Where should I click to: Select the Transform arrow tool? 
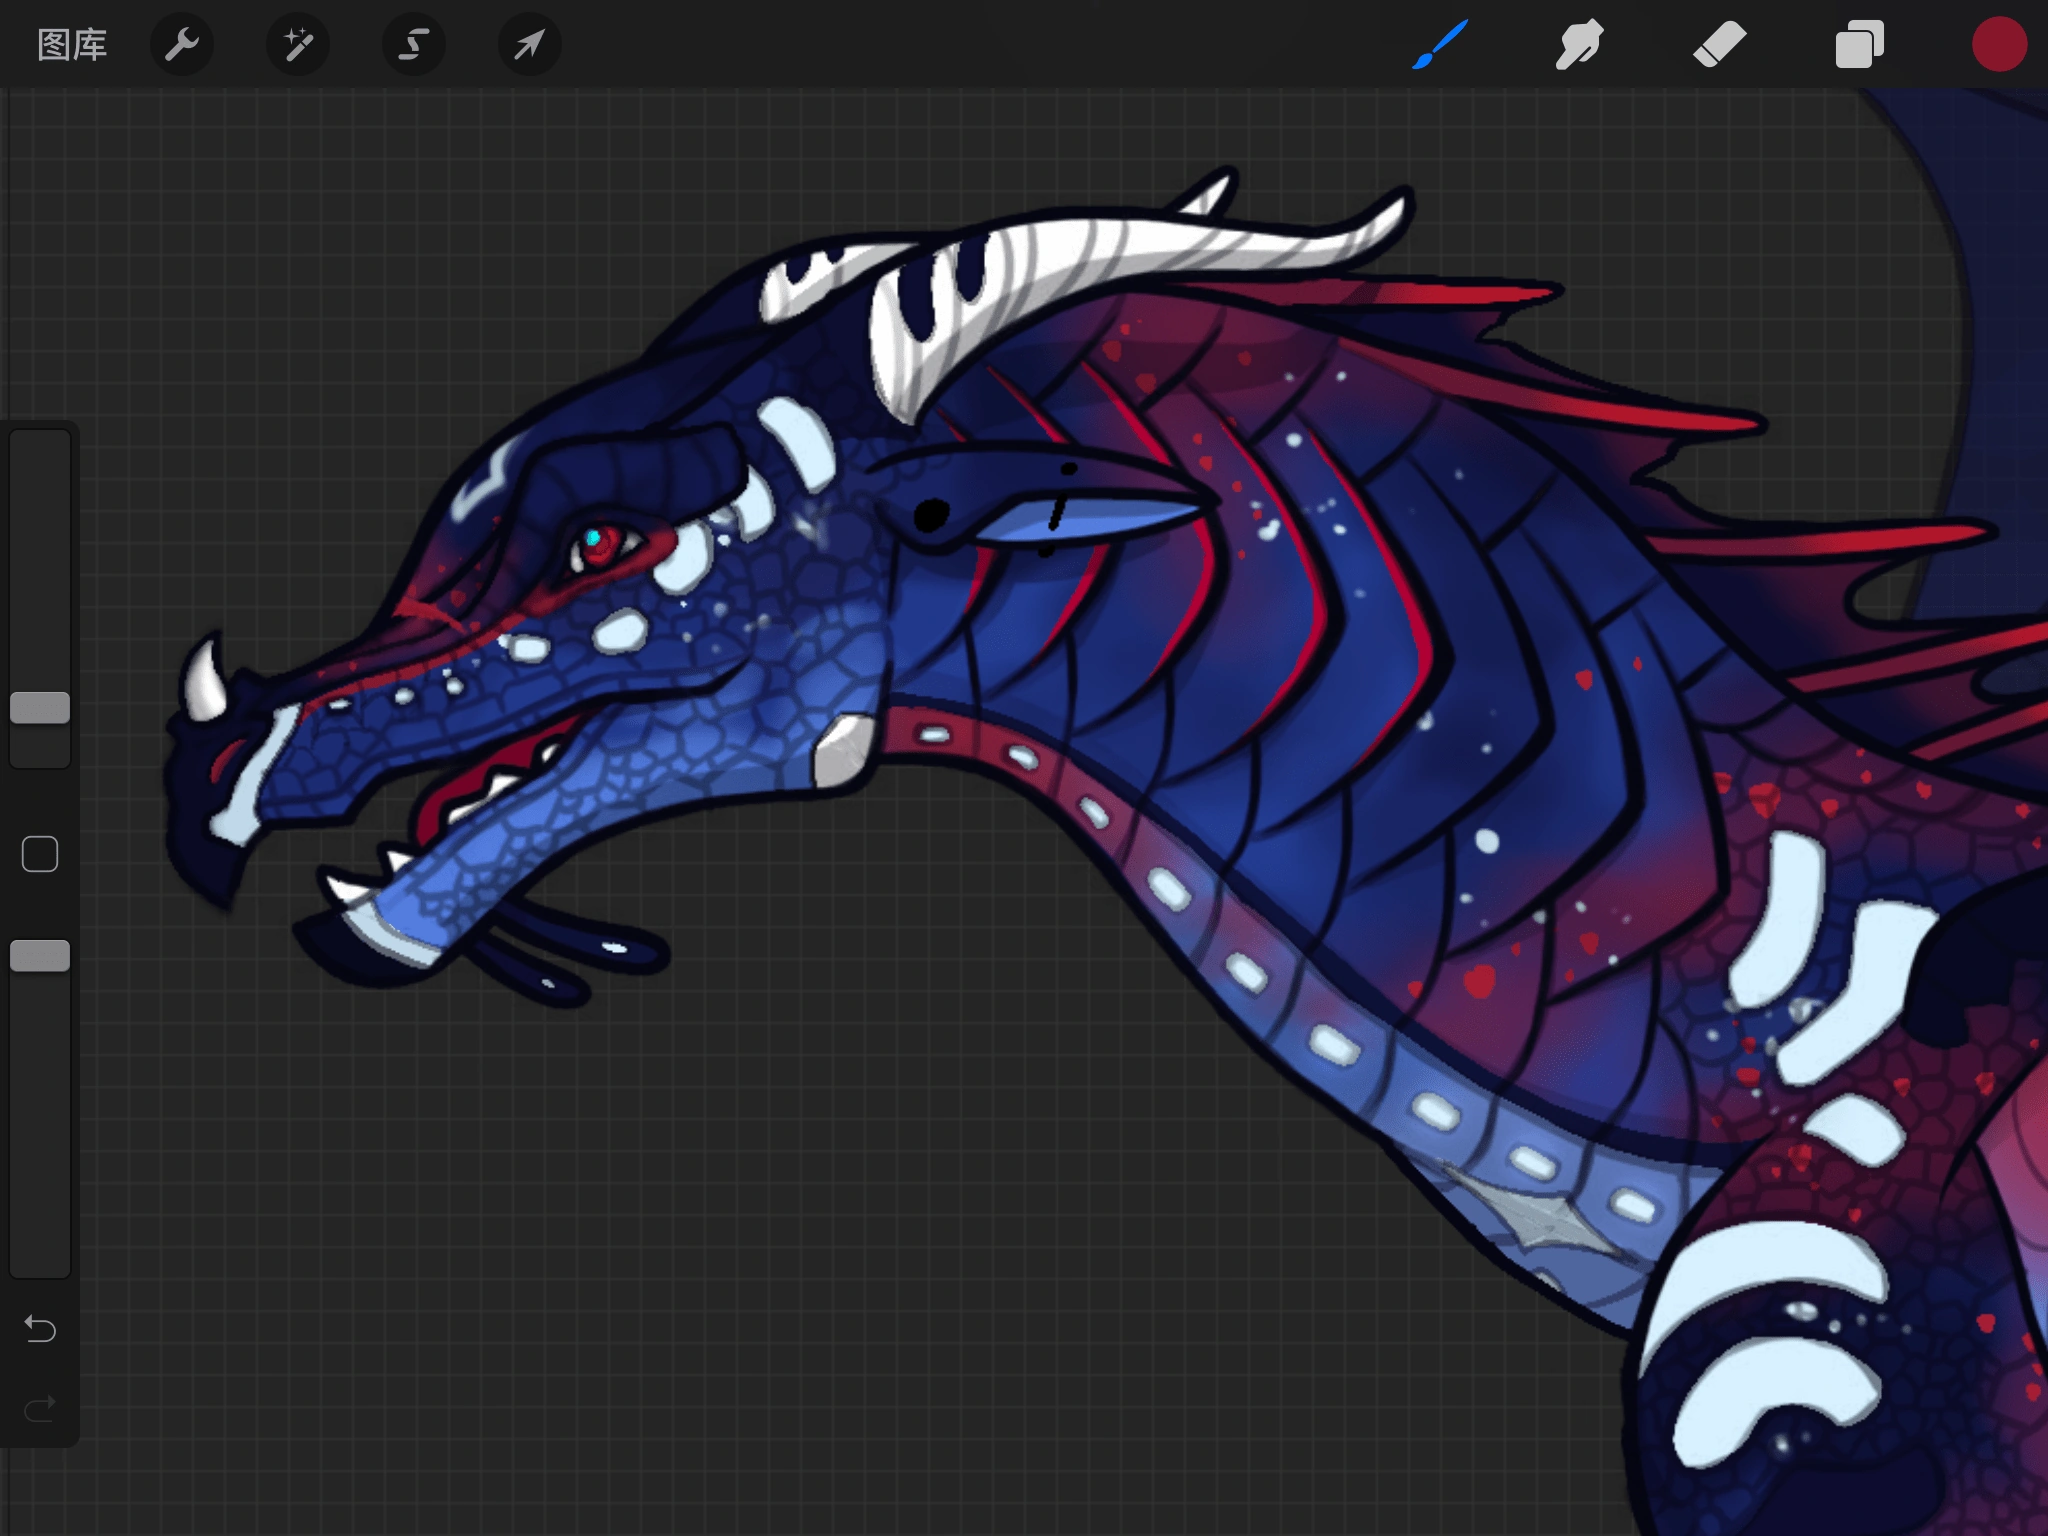(x=529, y=43)
